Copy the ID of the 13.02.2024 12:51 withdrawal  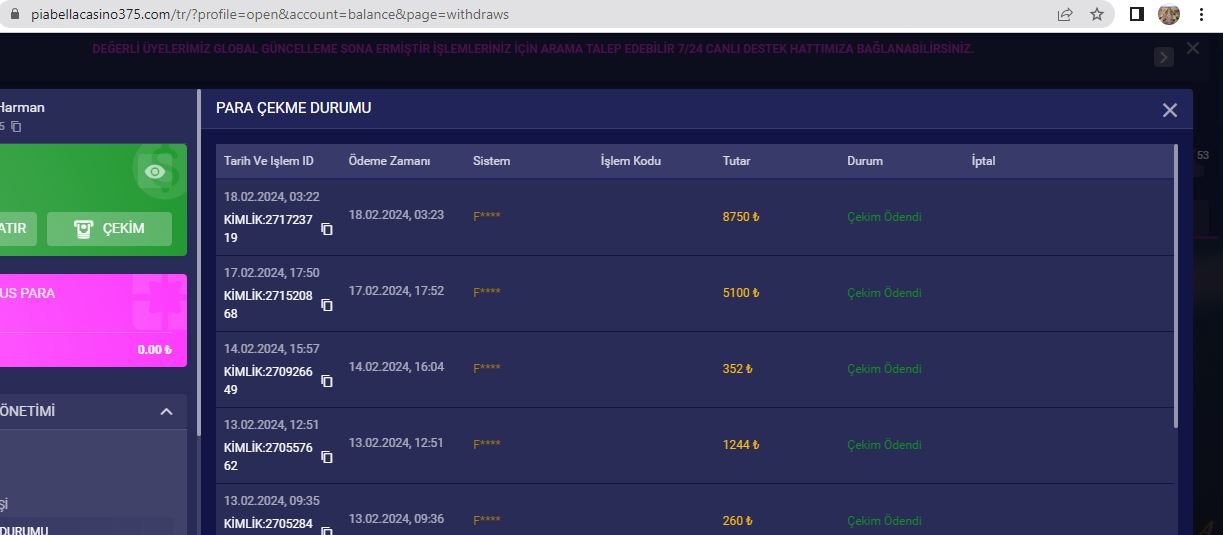pyautogui.click(x=327, y=457)
